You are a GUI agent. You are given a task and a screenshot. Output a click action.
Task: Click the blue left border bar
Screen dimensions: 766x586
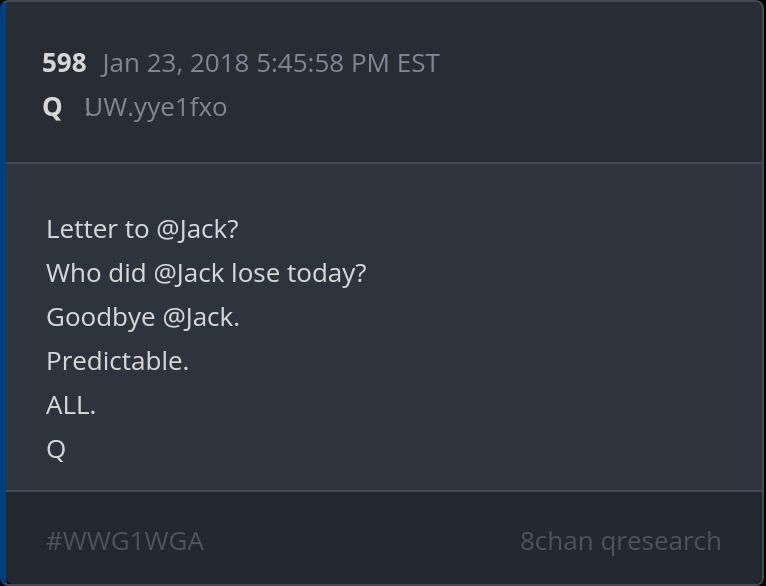pyautogui.click(x=3, y=293)
